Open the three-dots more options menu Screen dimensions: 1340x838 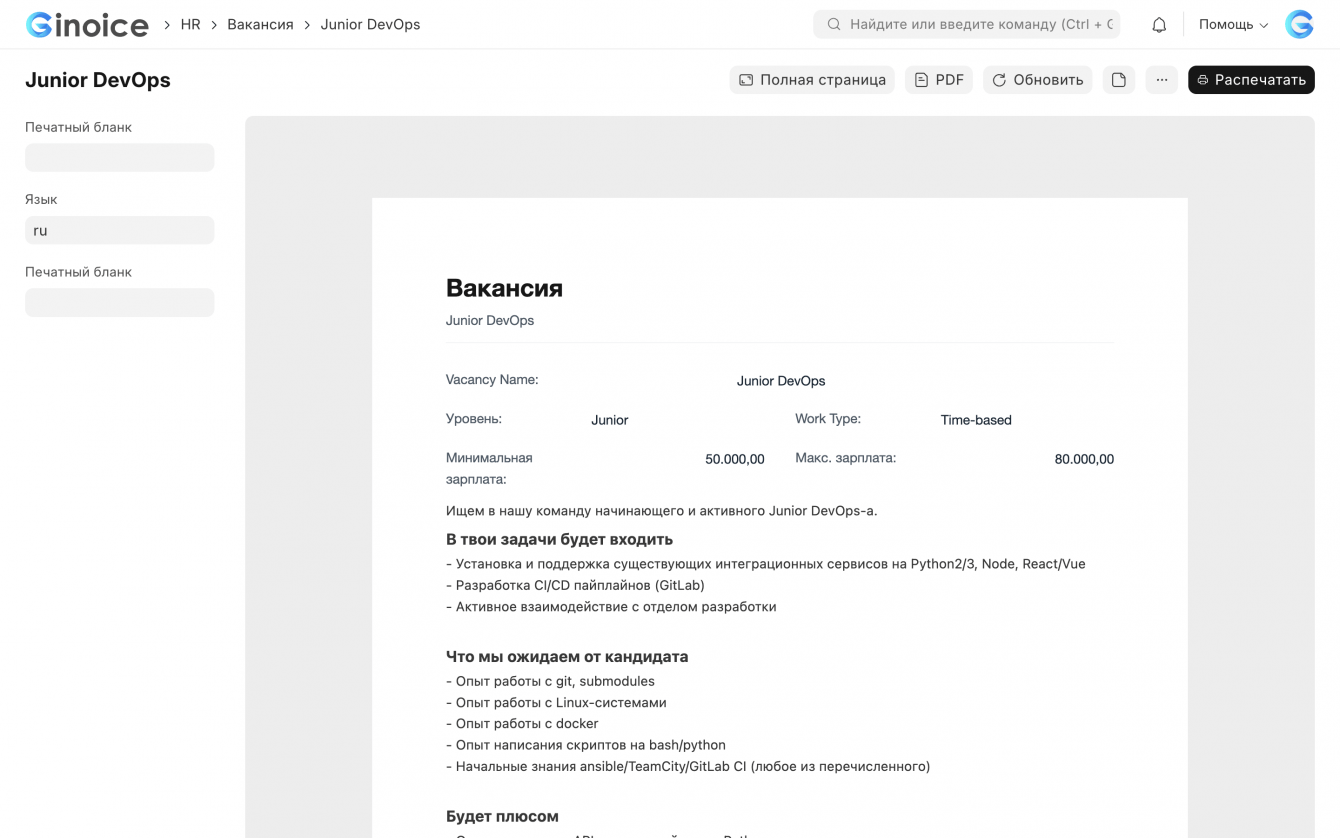pyautogui.click(x=1161, y=80)
